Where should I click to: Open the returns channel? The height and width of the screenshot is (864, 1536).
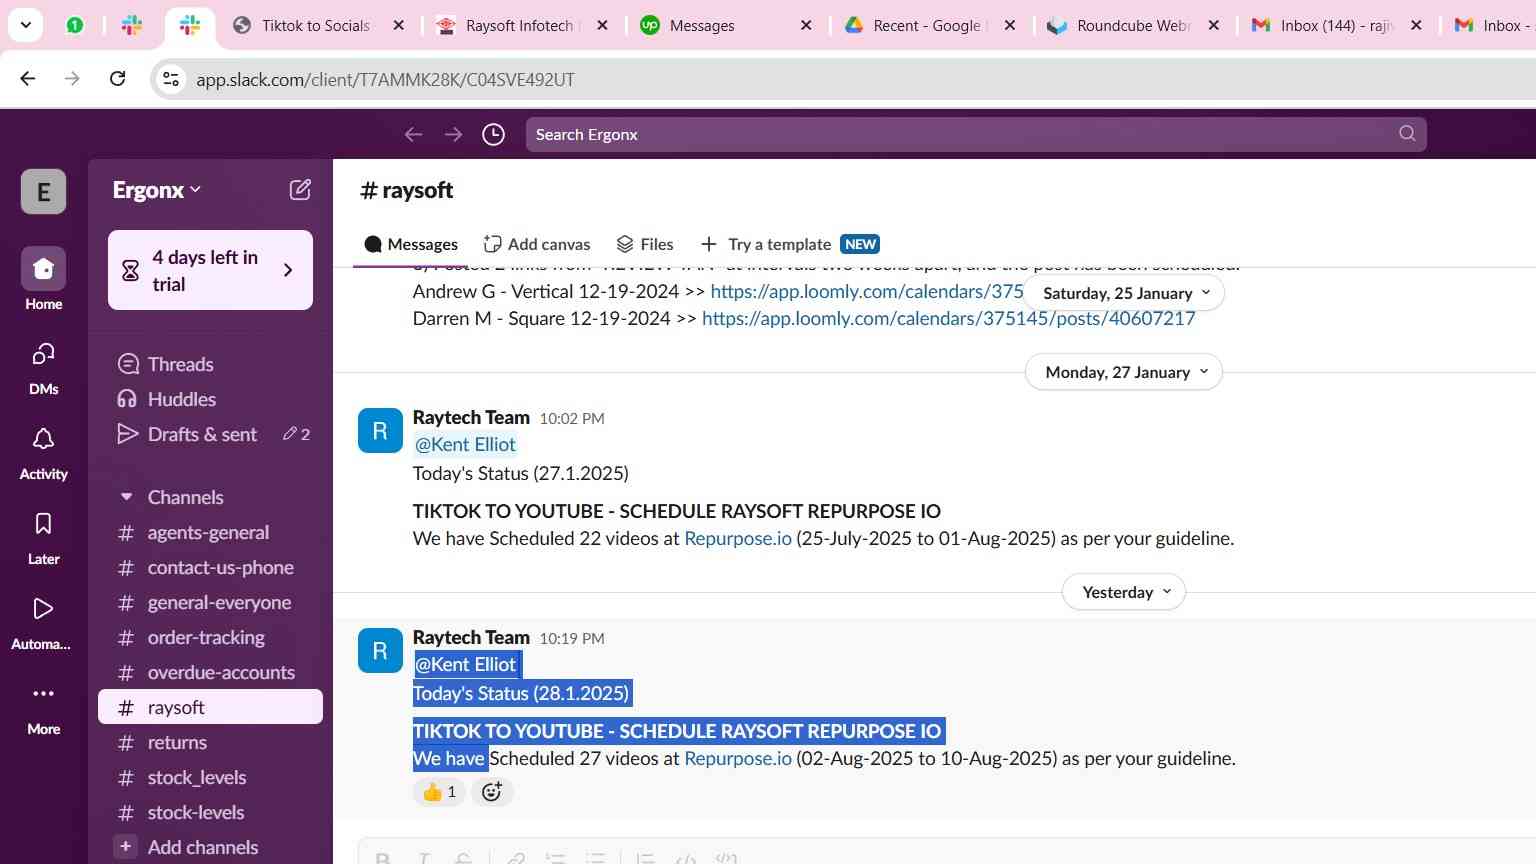pyautogui.click(x=177, y=742)
